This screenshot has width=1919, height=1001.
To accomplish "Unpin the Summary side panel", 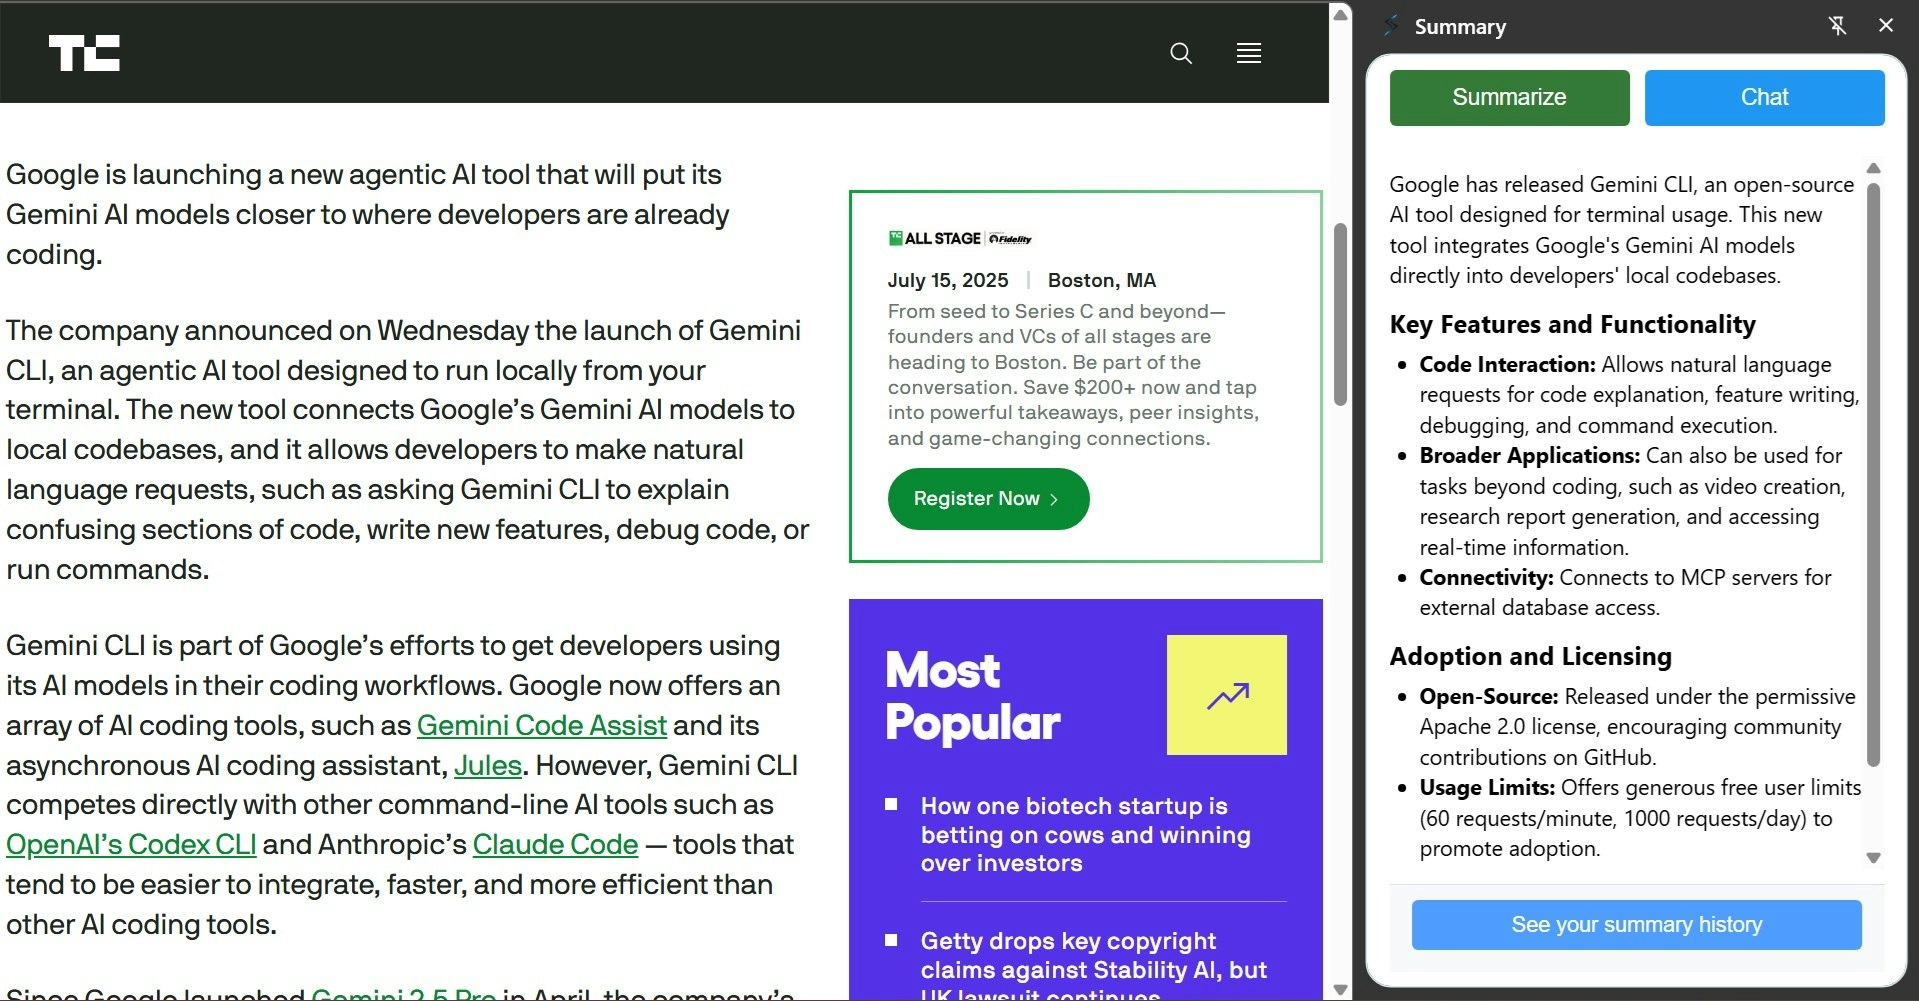I will pyautogui.click(x=1837, y=26).
